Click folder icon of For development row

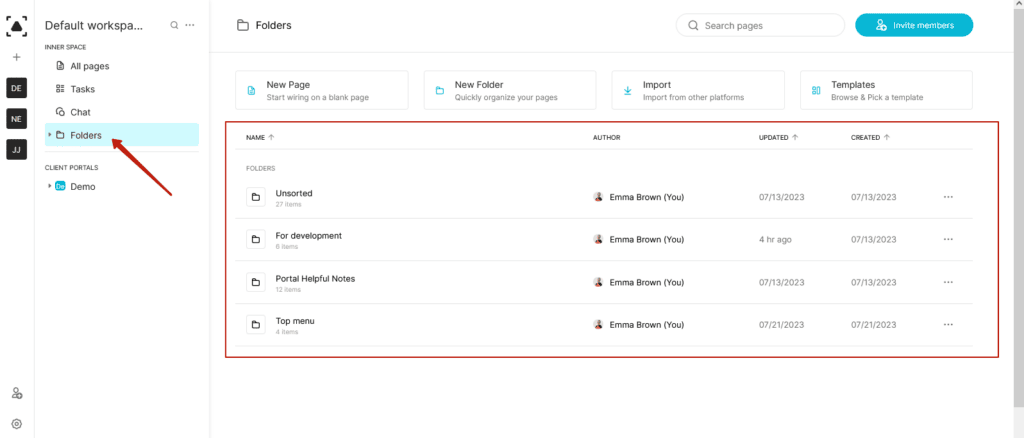pos(255,240)
